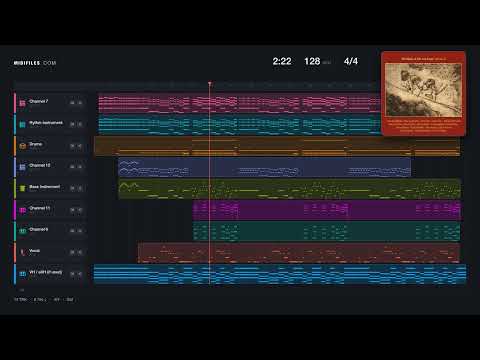Viewport: 480px width, 360px height.
Task: Mute the Channel 7 track
Action: 72,103
